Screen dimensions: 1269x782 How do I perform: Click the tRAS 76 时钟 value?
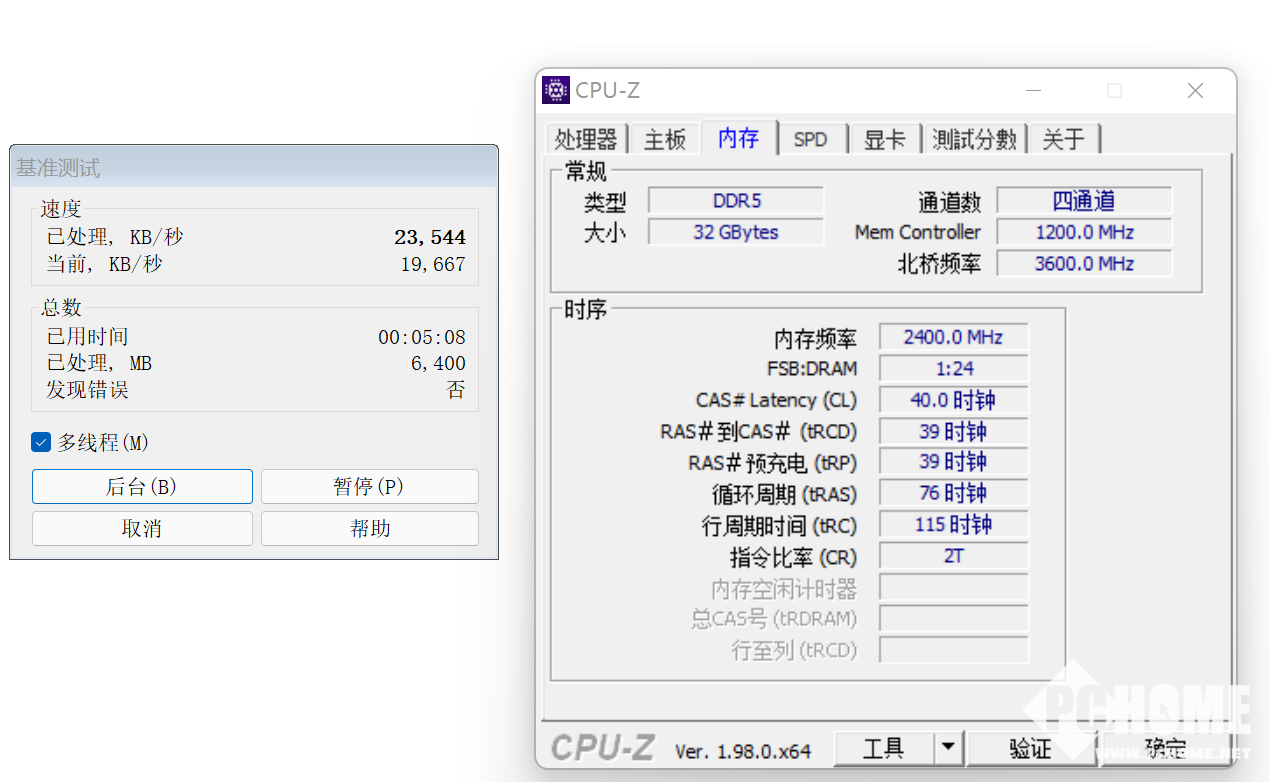tap(954, 493)
